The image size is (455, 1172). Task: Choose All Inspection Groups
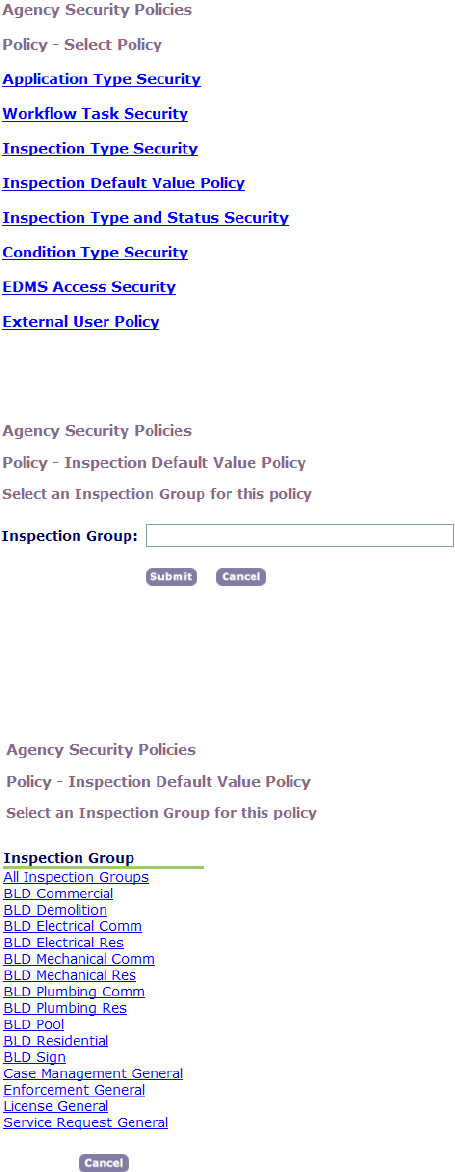[x=76, y=878]
